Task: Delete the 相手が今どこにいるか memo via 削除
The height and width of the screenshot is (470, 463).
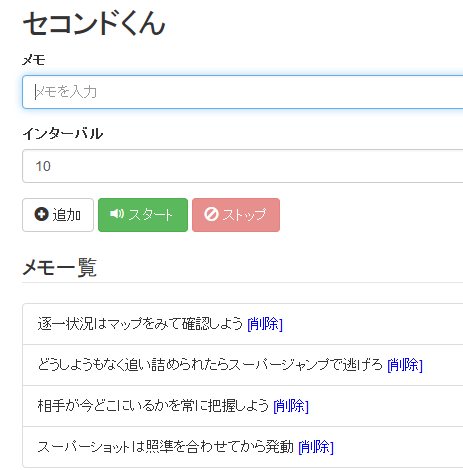Action: [291, 406]
